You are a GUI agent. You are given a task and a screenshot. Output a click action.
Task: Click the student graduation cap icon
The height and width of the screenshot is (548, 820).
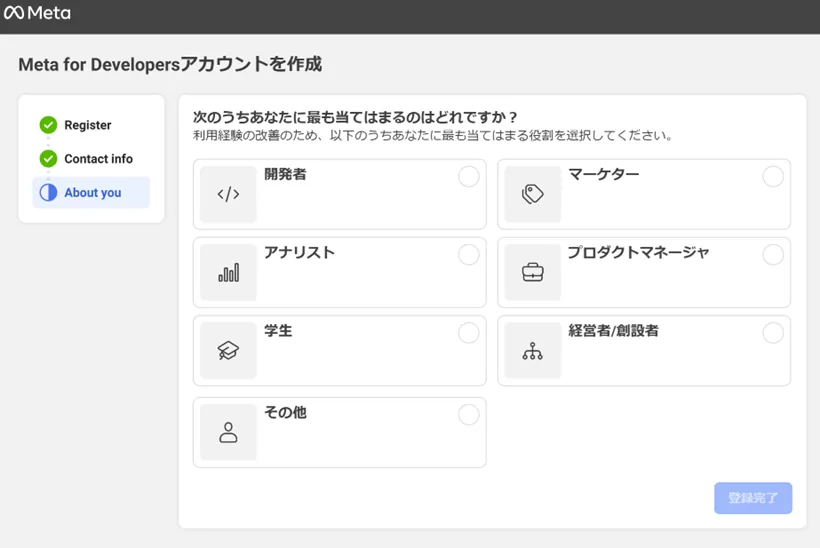coord(229,350)
